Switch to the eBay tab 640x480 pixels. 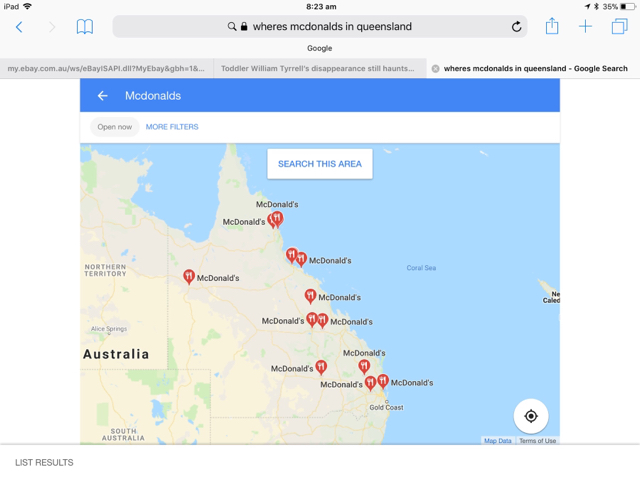(x=106, y=69)
